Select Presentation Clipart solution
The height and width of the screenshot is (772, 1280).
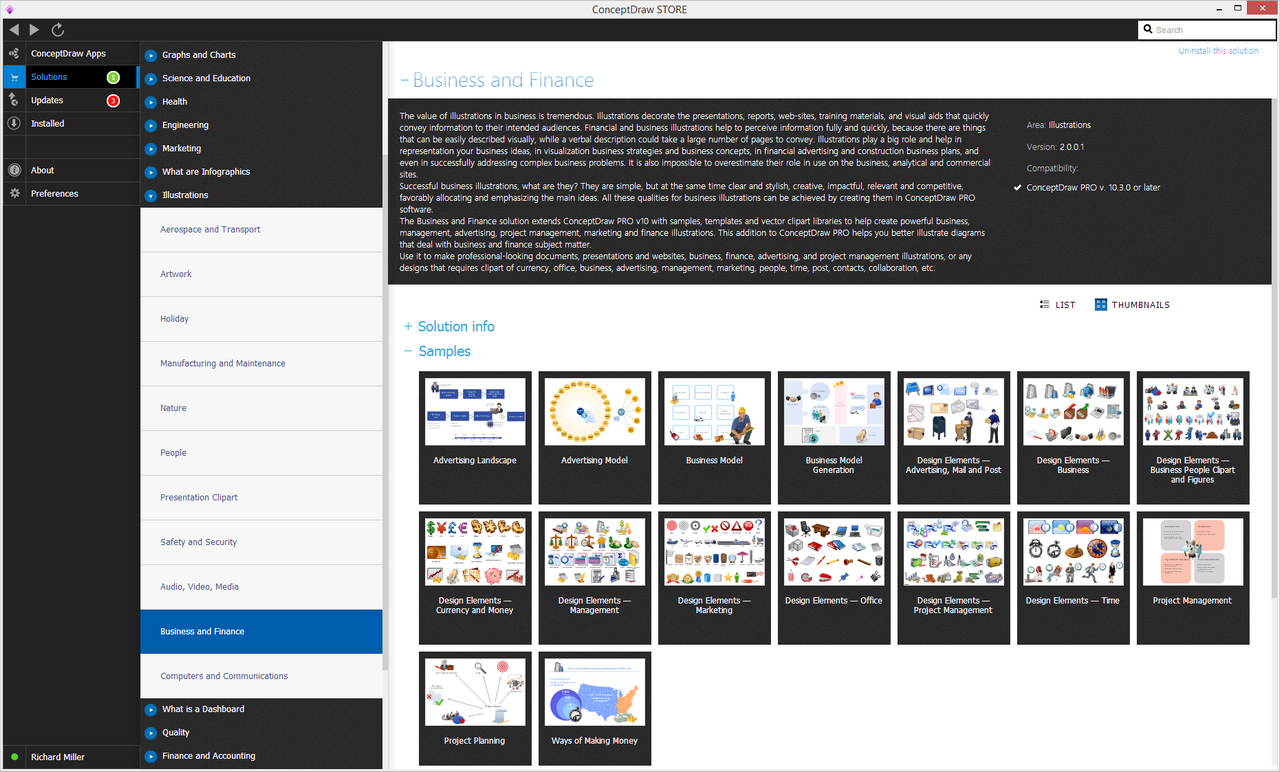click(x=261, y=498)
